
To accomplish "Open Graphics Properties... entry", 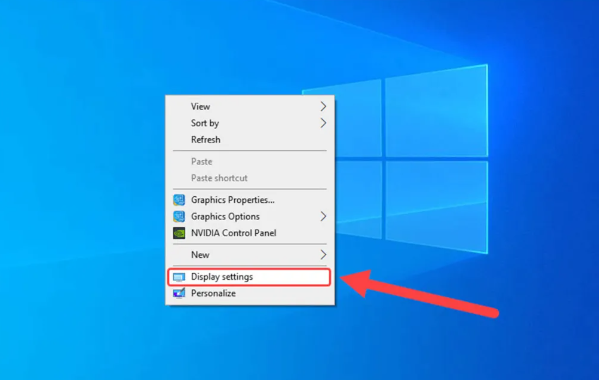I will click(250, 200).
